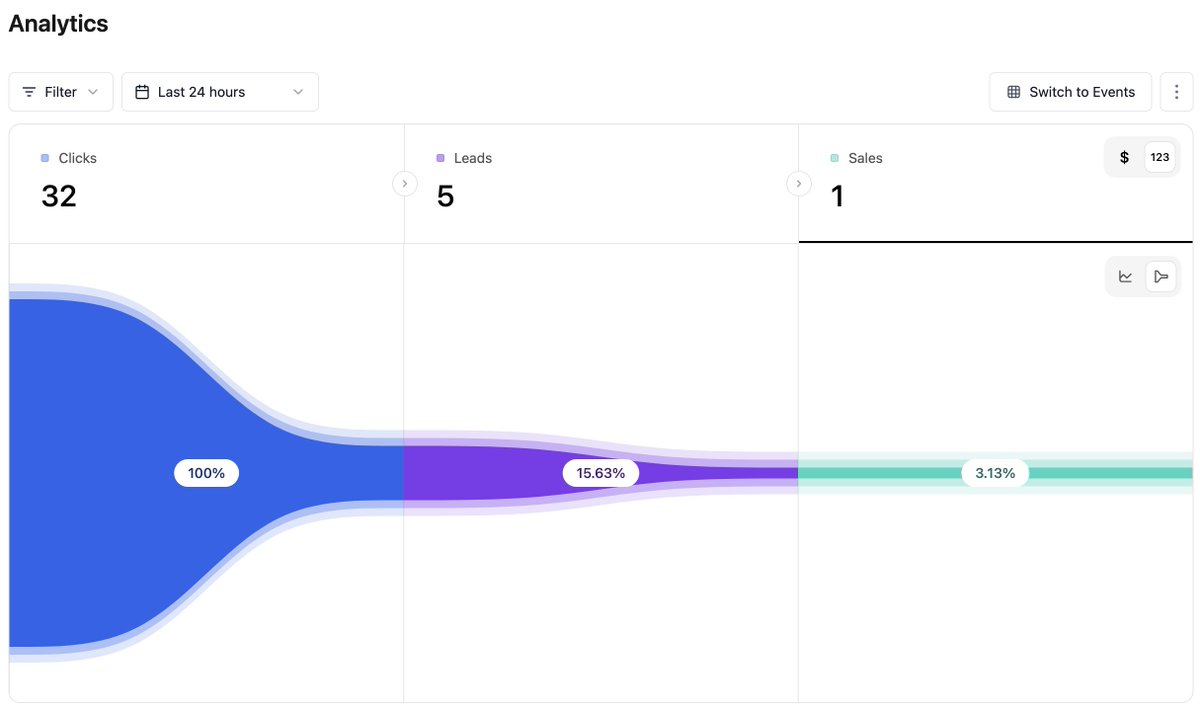The height and width of the screenshot is (713, 1200).
Task: Click the calendar icon in date picker
Action: [x=142, y=92]
